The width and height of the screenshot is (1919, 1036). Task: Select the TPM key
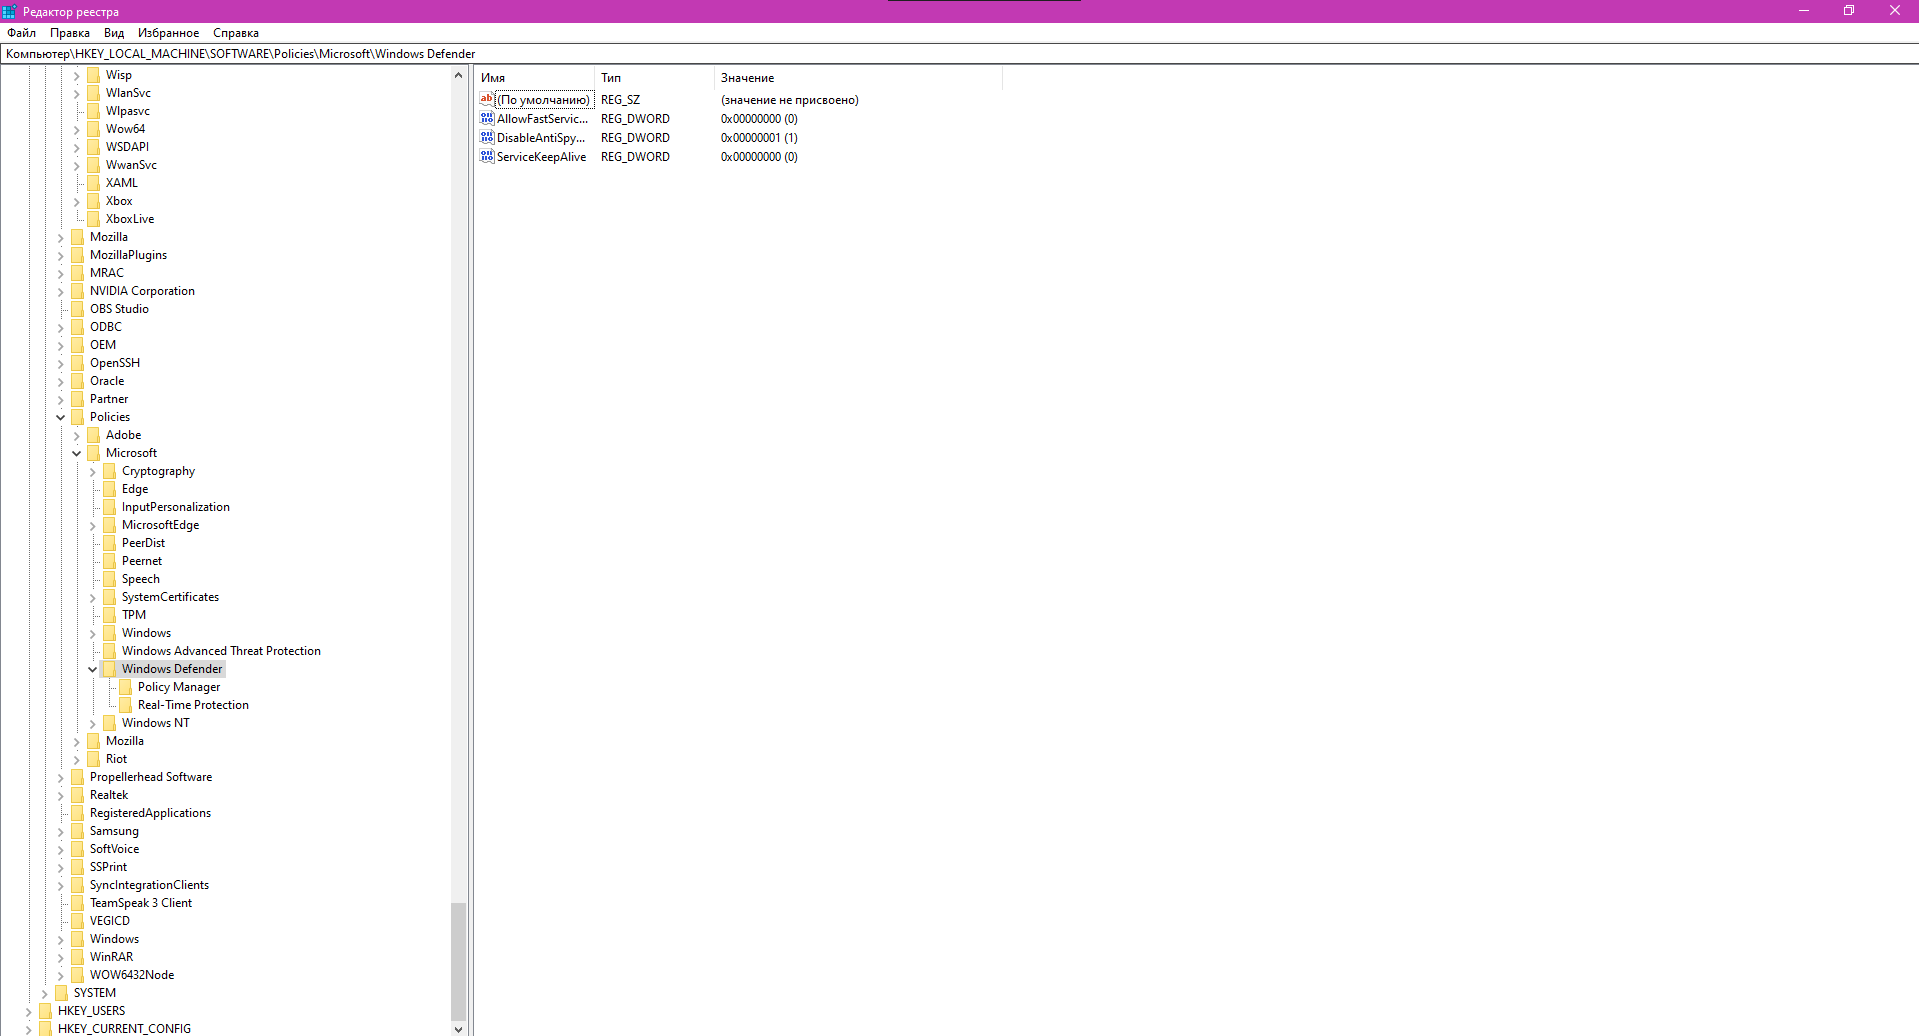134,615
